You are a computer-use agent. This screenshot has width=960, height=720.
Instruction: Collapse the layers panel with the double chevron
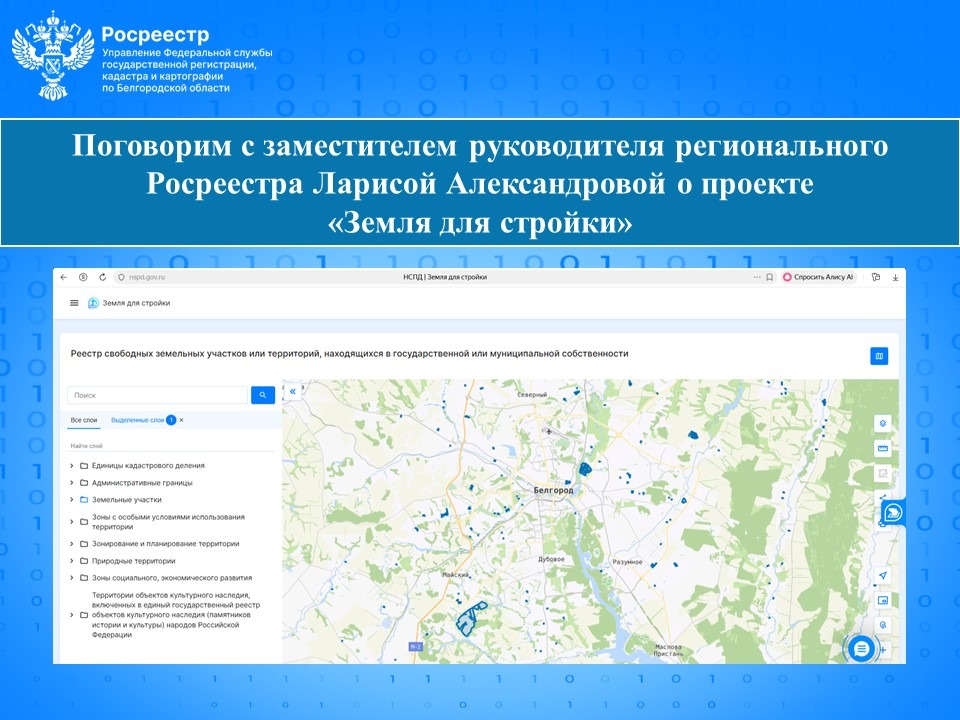pyautogui.click(x=293, y=391)
